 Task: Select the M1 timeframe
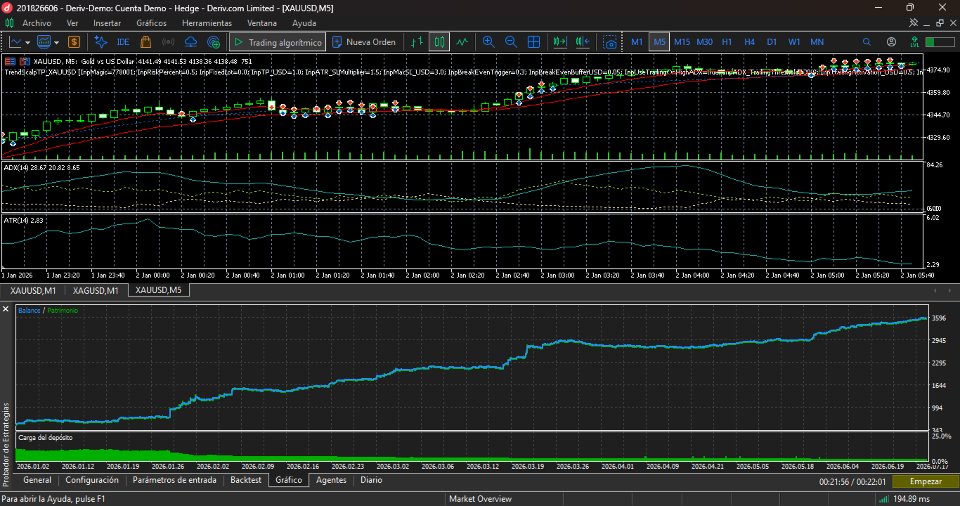[x=637, y=42]
